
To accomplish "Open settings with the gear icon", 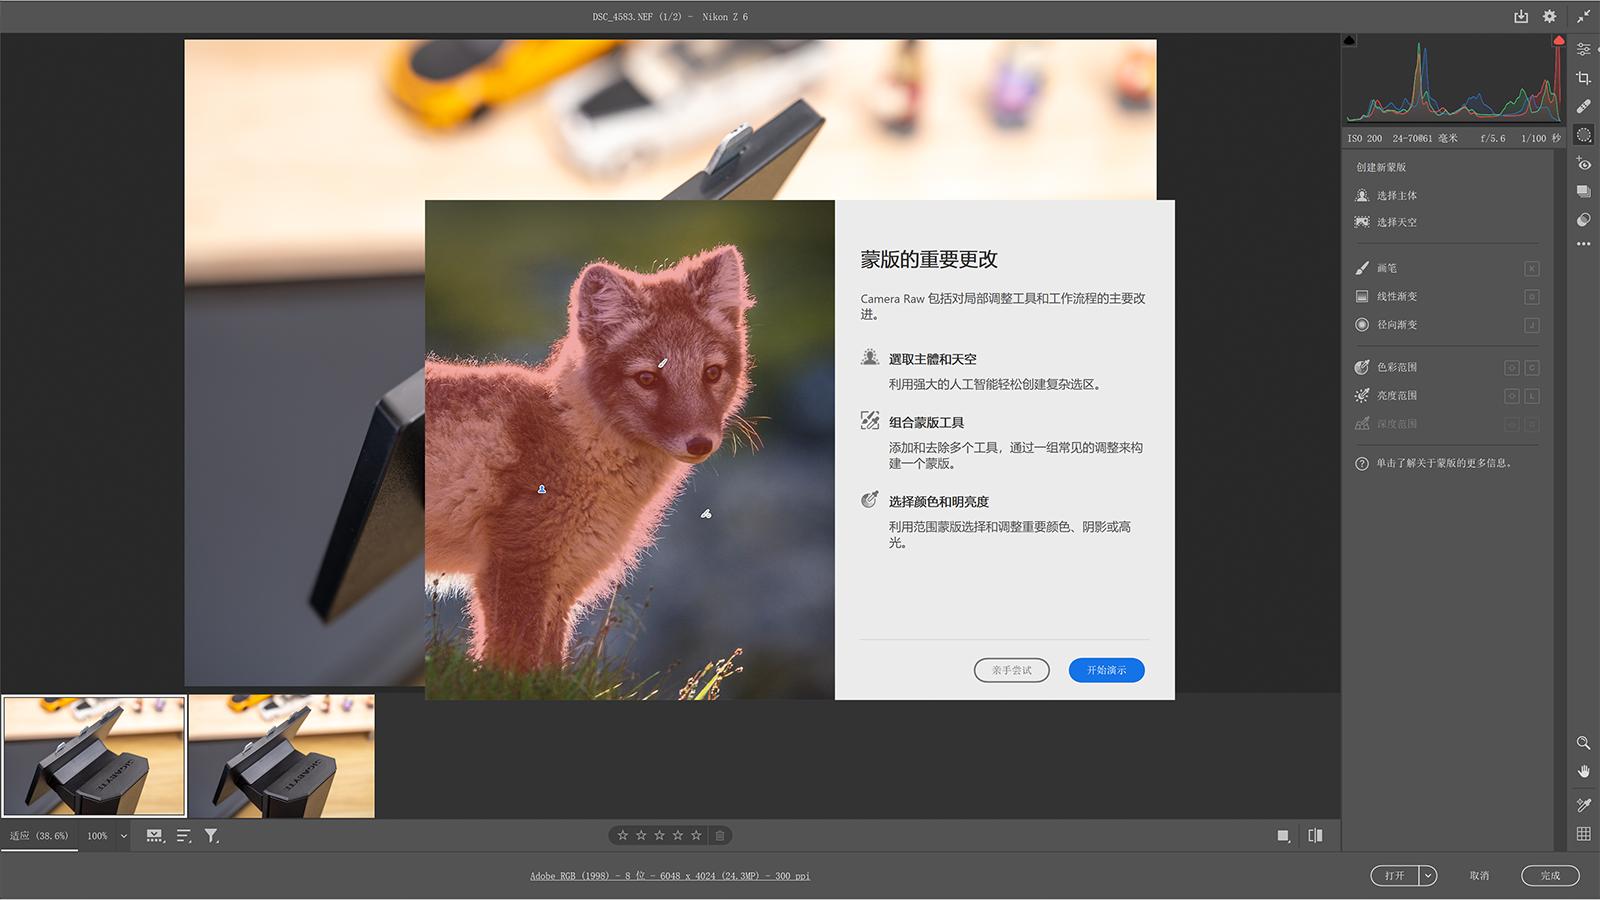I will (1549, 16).
